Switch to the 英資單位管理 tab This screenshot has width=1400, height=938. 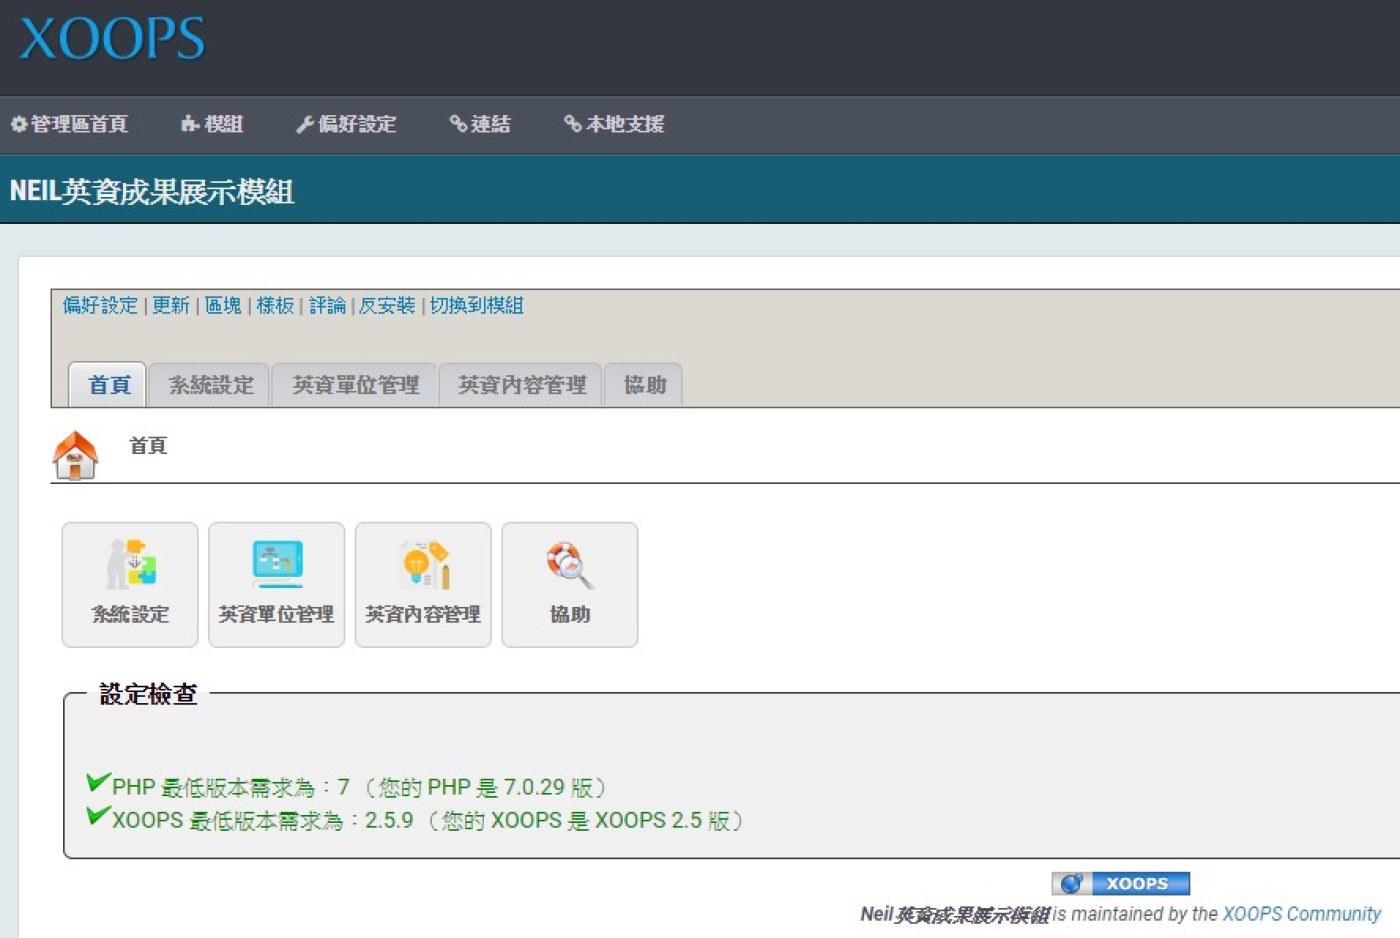point(355,385)
